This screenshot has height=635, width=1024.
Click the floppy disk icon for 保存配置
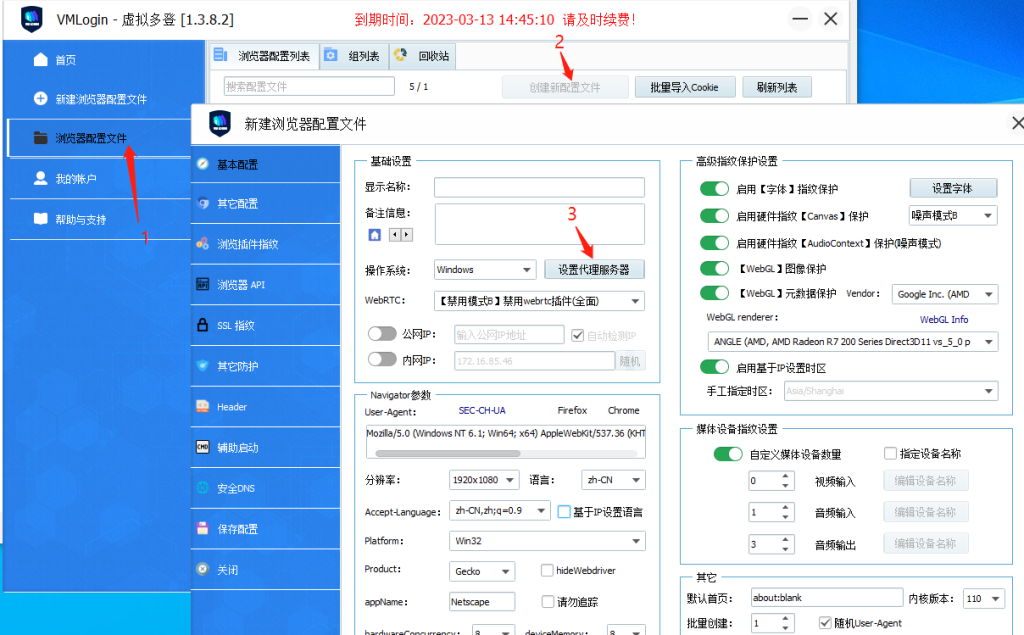click(202, 529)
